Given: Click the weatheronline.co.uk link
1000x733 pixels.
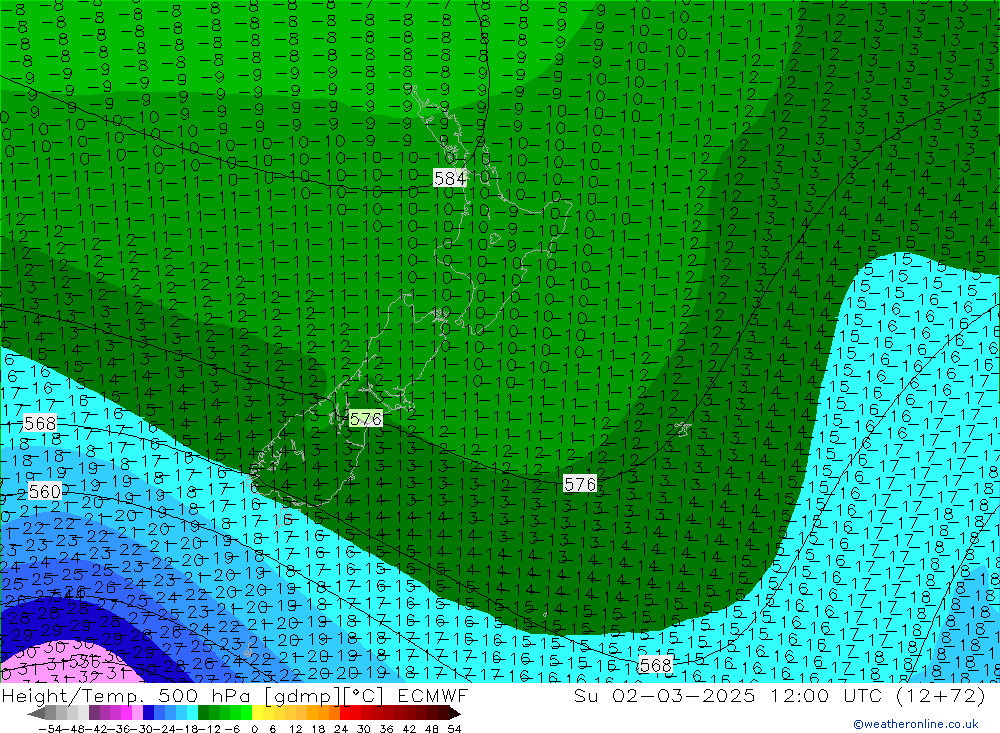Looking at the screenshot, I should pos(916,724).
